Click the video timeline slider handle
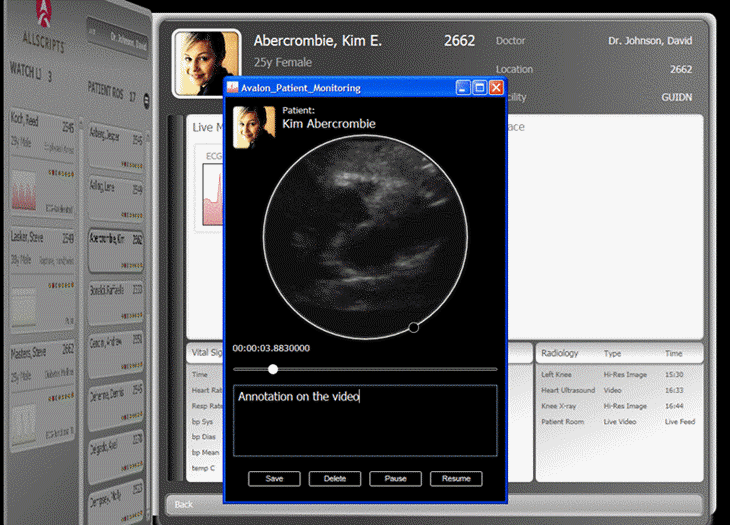730x525 pixels. 273,369
